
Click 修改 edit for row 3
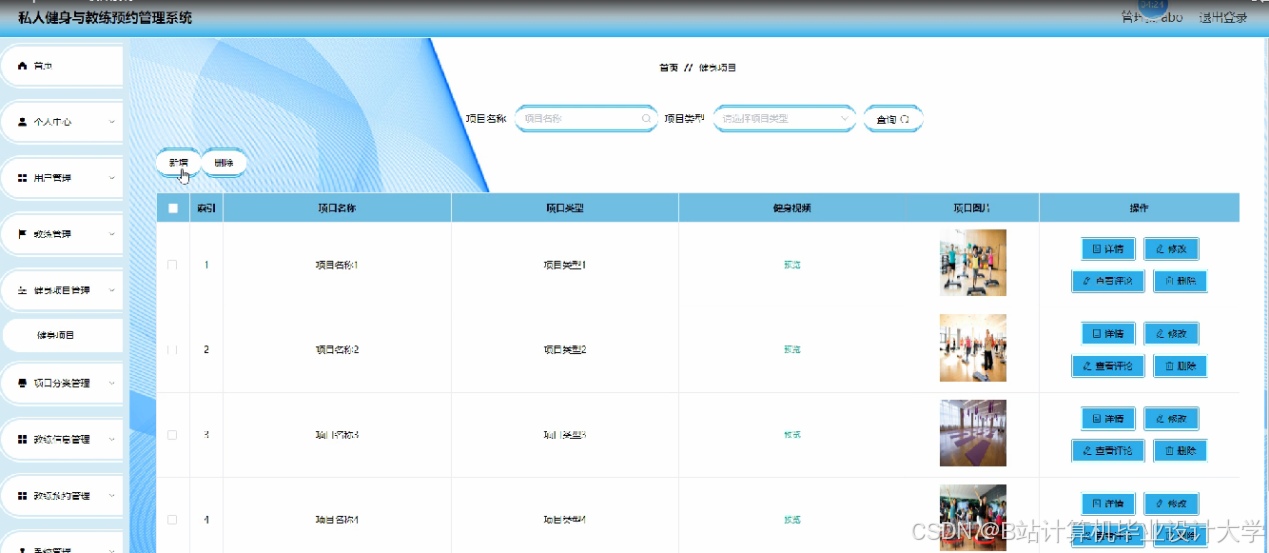pos(1171,418)
